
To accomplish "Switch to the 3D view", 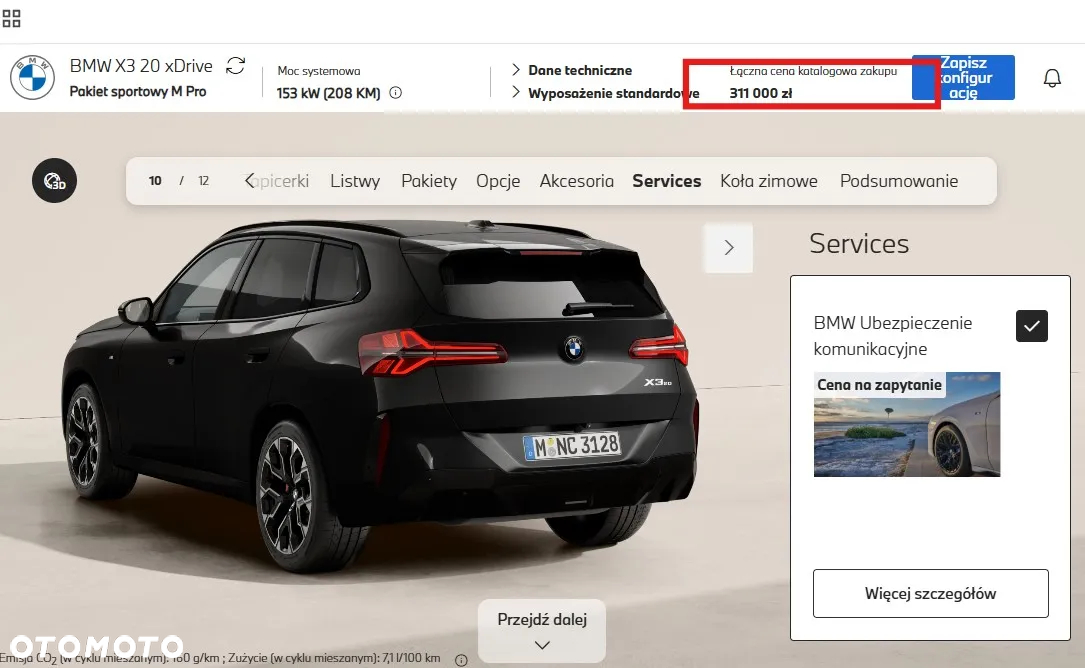I will [x=55, y=181].
